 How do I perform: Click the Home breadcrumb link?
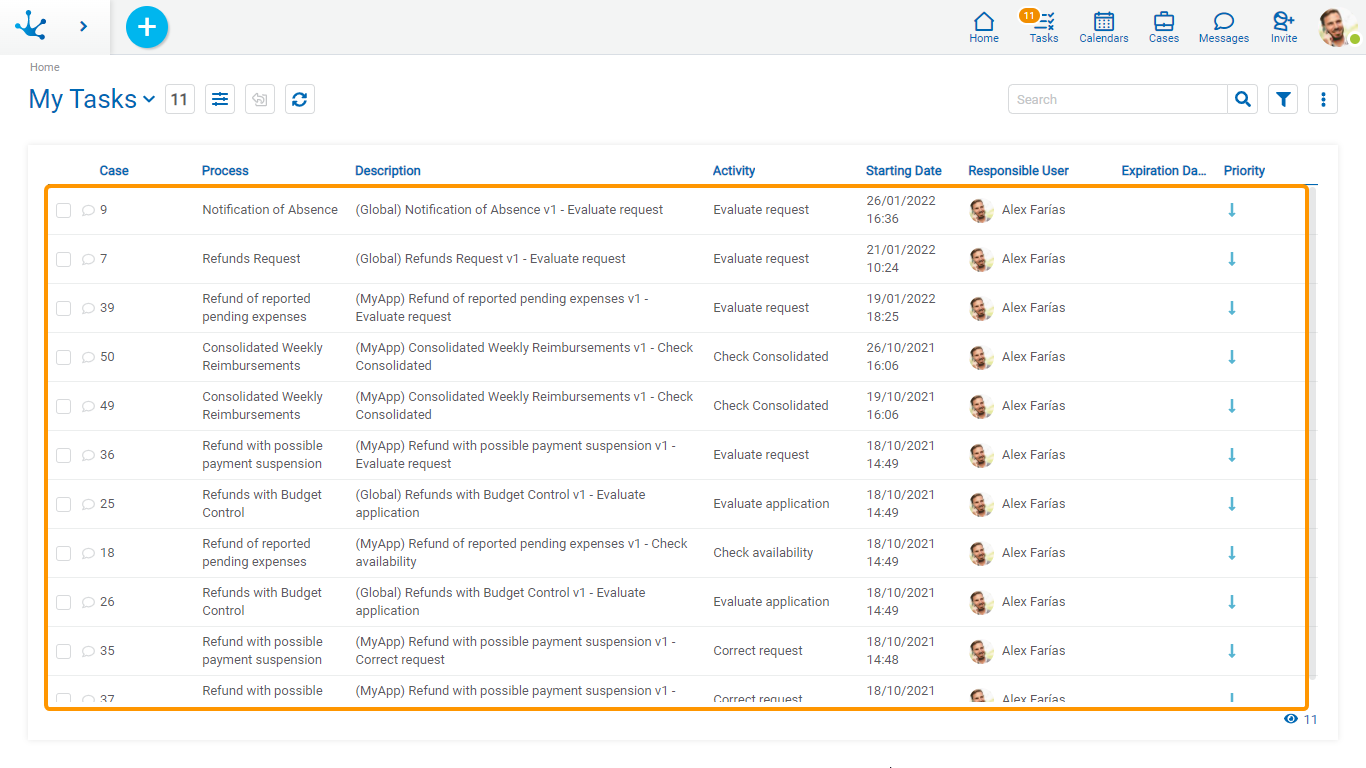coord(45,67)
